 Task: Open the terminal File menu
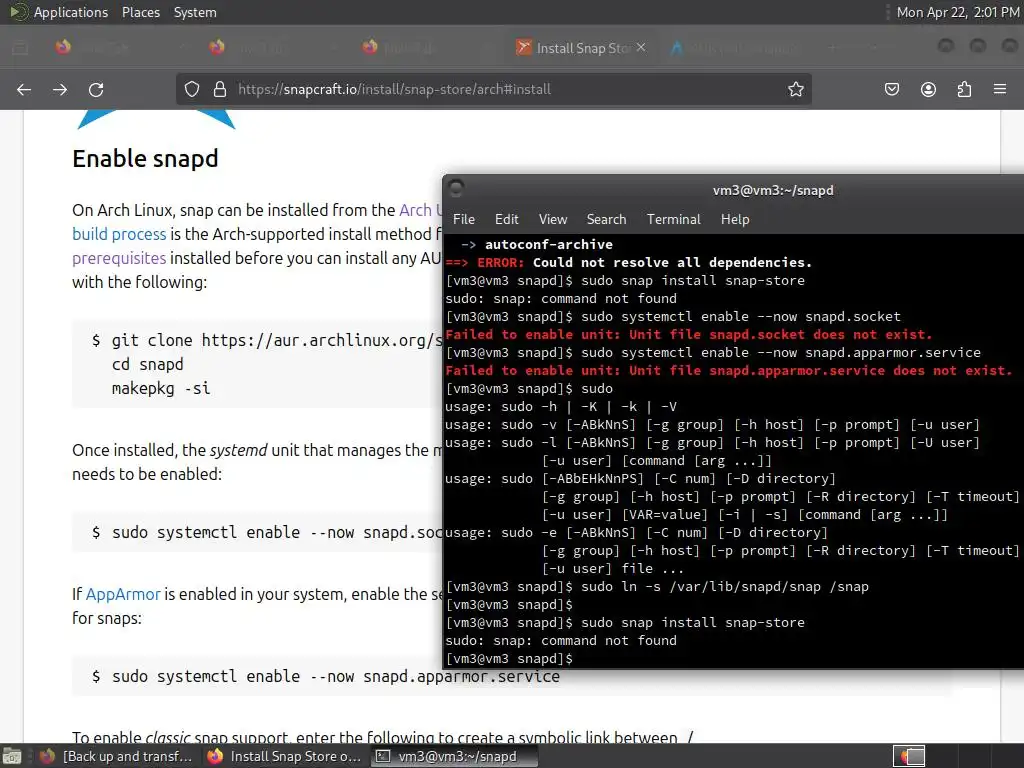(x=464, y=219)
